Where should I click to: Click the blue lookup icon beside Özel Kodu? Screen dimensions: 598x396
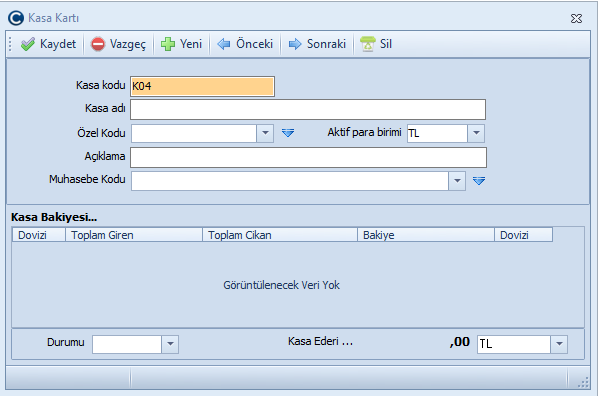point(288,133)
